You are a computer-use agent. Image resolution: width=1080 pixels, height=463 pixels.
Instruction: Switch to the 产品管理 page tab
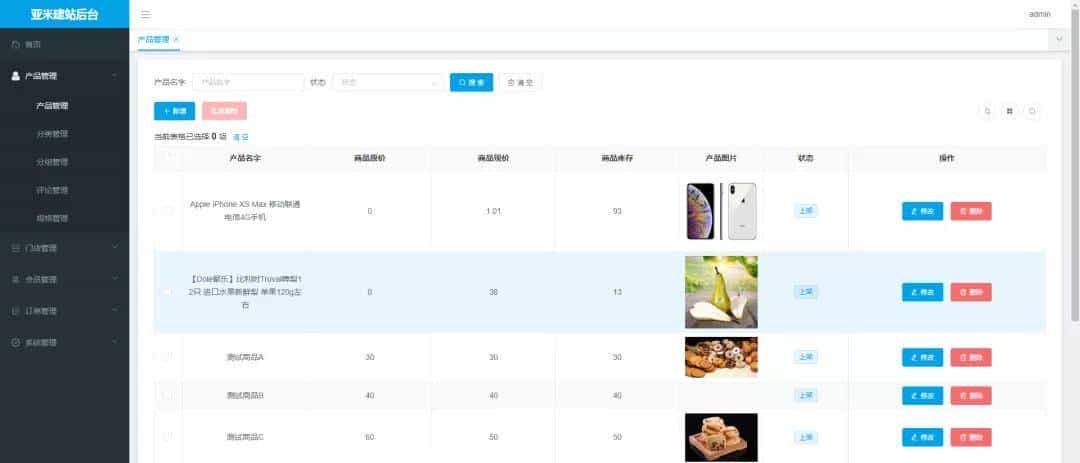153,40
